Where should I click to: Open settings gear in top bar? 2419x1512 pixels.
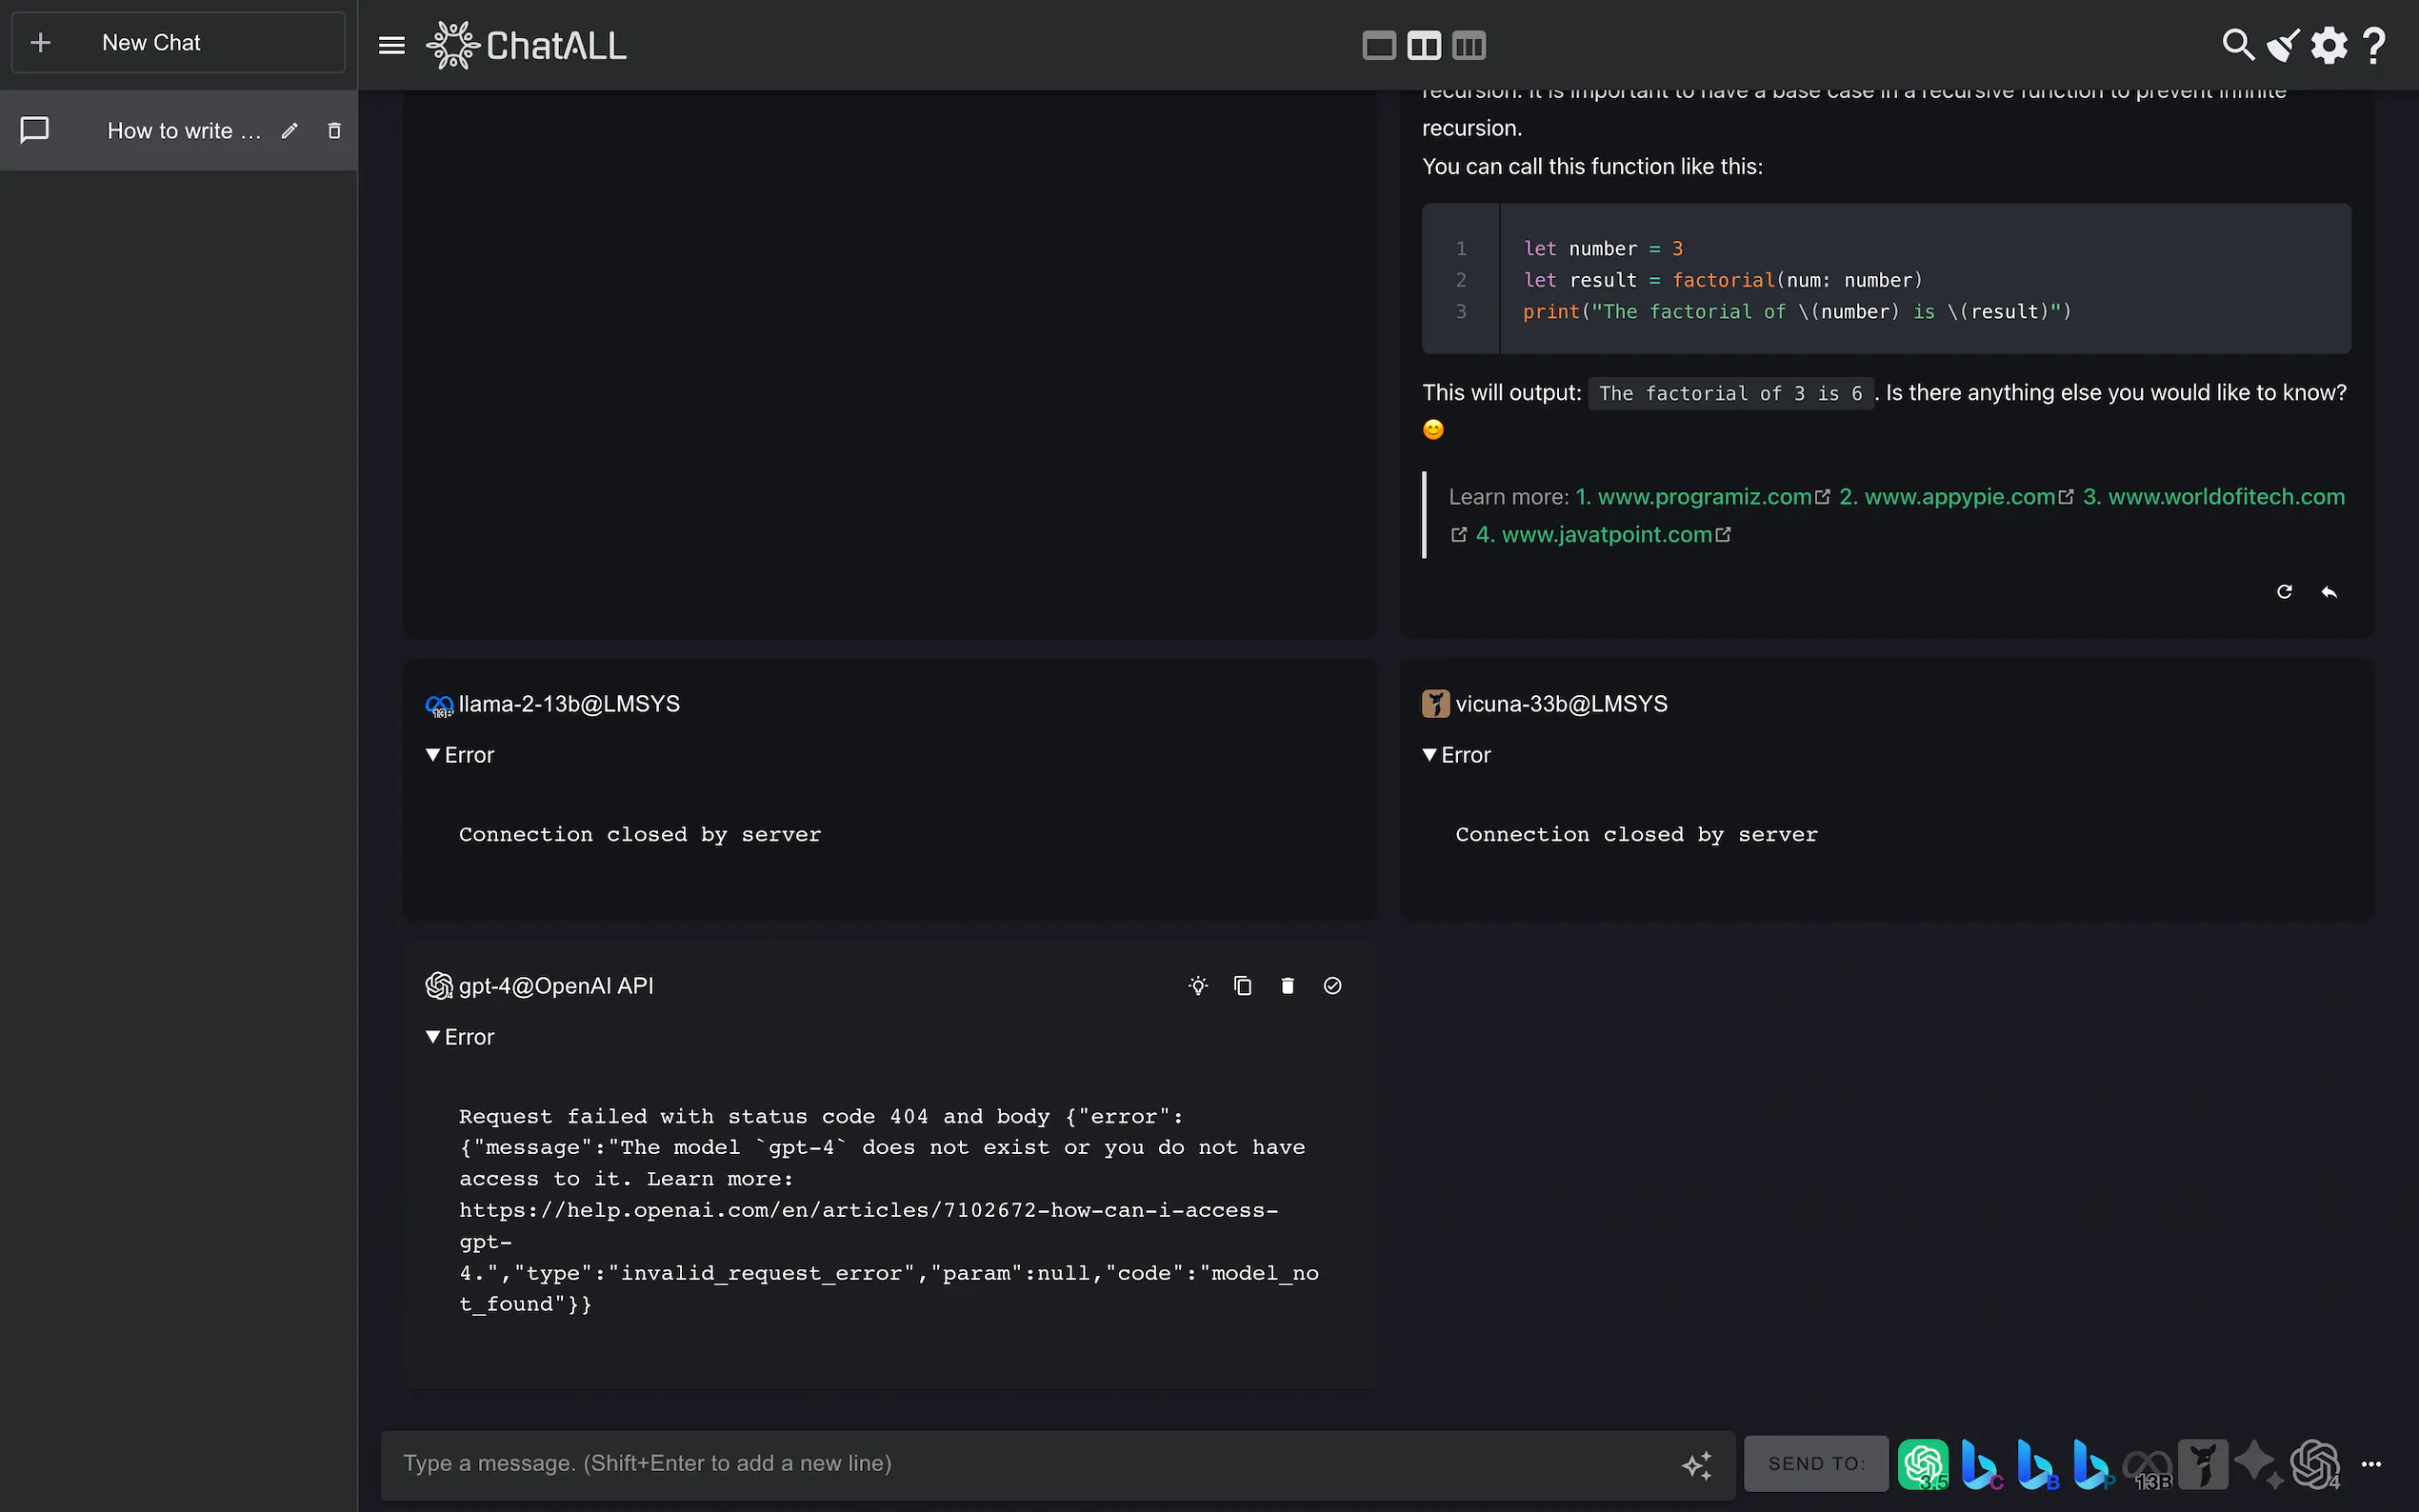(2329, 45)
